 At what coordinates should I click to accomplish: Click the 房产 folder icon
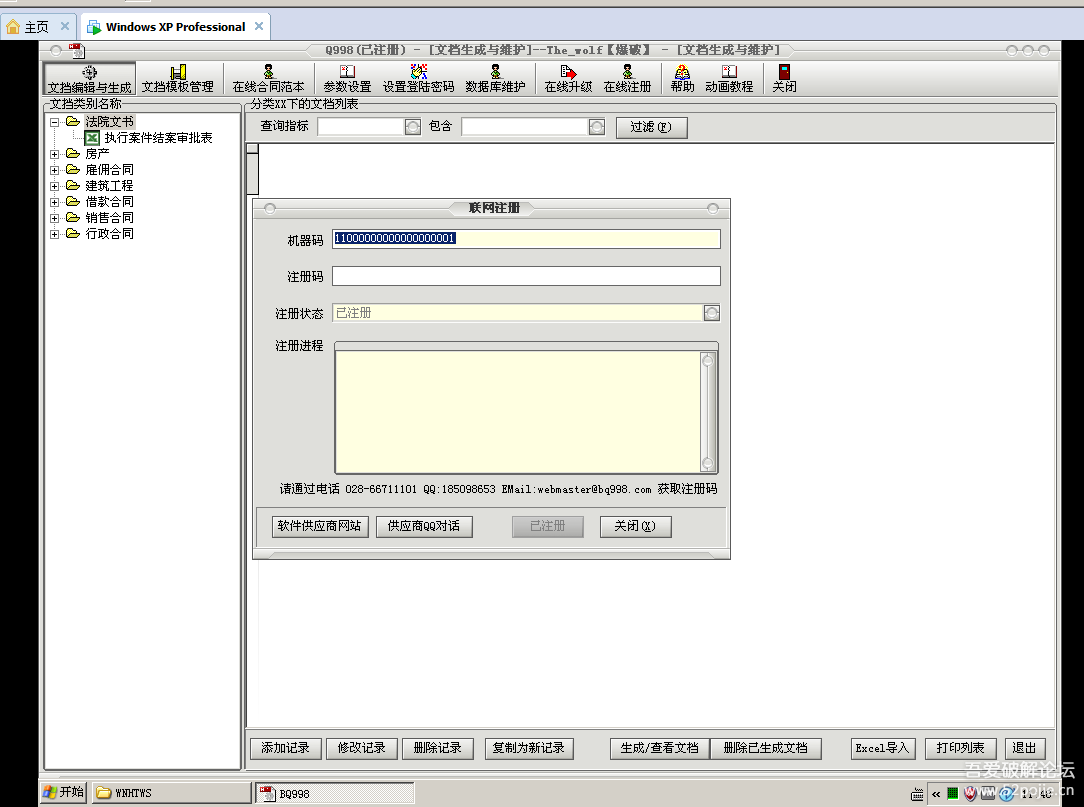73,154
